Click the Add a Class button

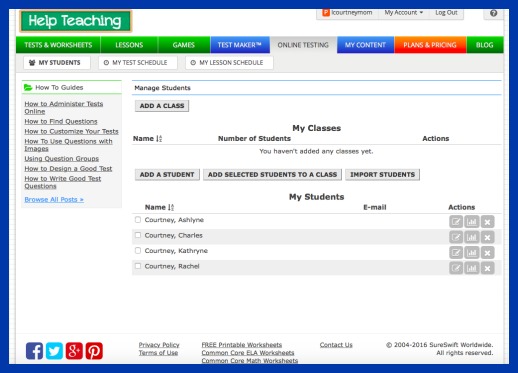coord(162,106)
